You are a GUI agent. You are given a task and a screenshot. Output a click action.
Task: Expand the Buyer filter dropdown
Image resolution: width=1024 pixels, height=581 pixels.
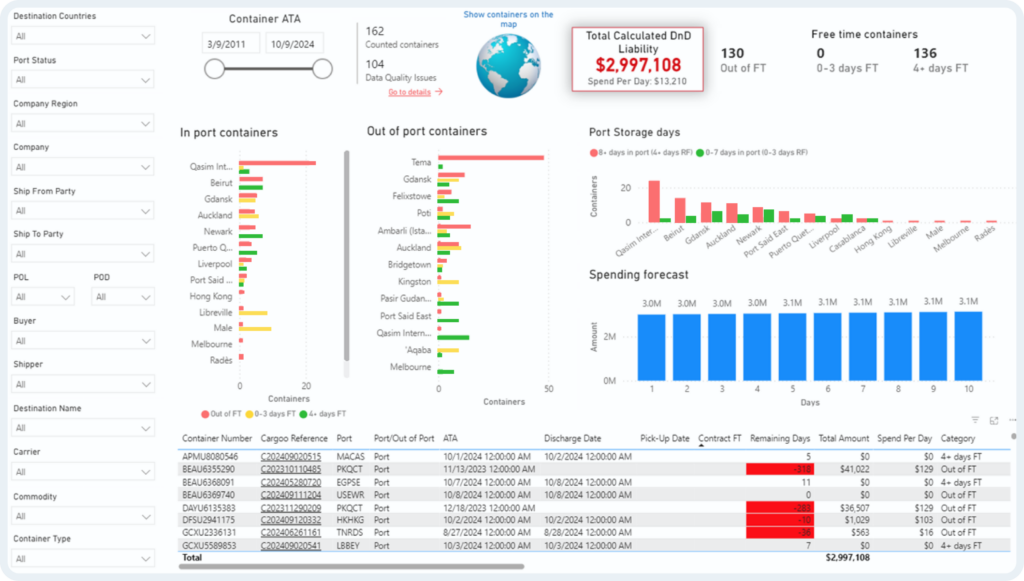[x=83, y=341]
